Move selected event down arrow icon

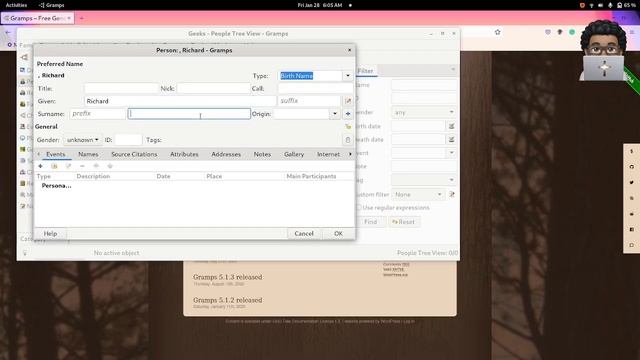(x=110, y=166)
